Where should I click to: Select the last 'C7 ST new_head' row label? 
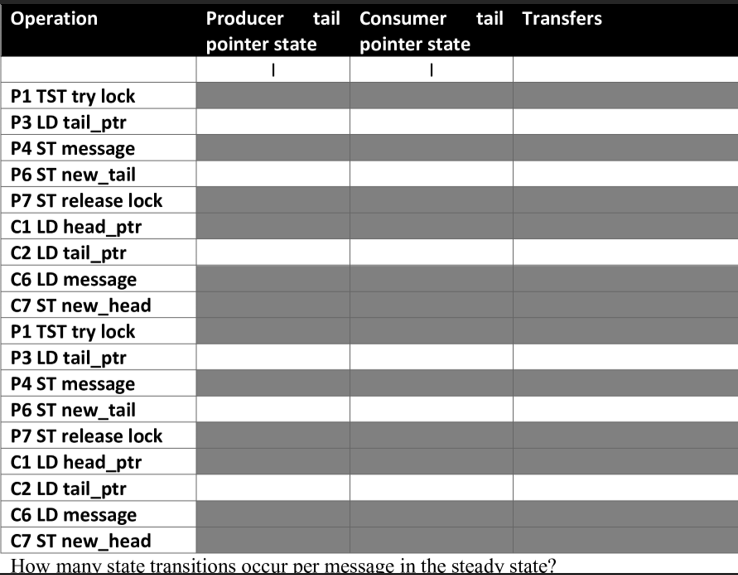tap(80, 541)
